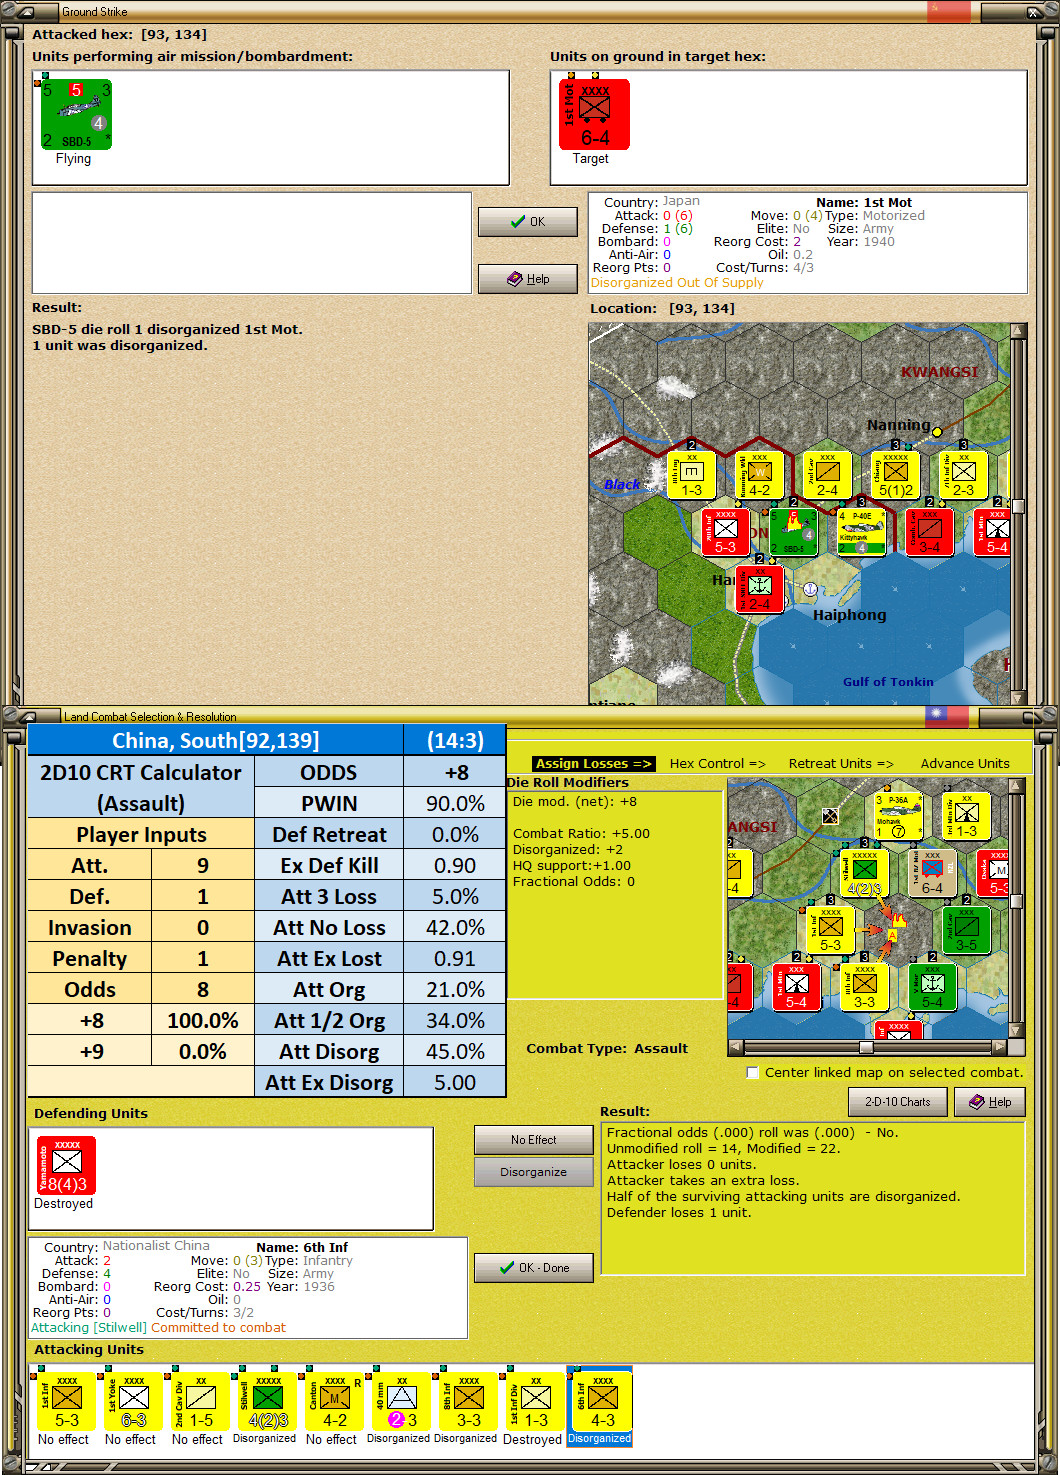Click the P-40E Kittyhawk counter on map
Viewport: 1060px width, 1475px height.
point(861,532)
